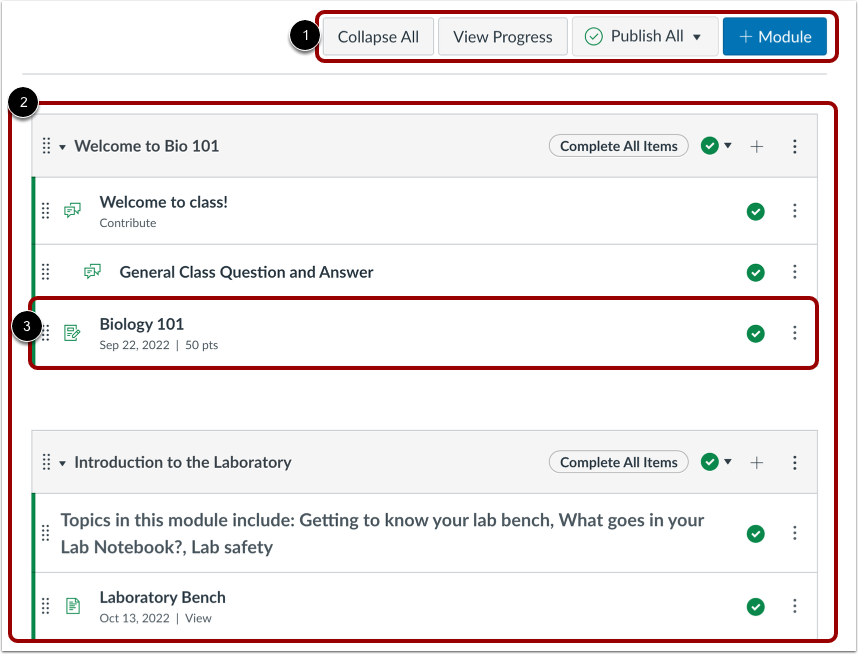The width and height of the screenshot is (858, 654).
Task: Click the drag handle for the Laboratory Bench item
Action: tap(45, 606)
